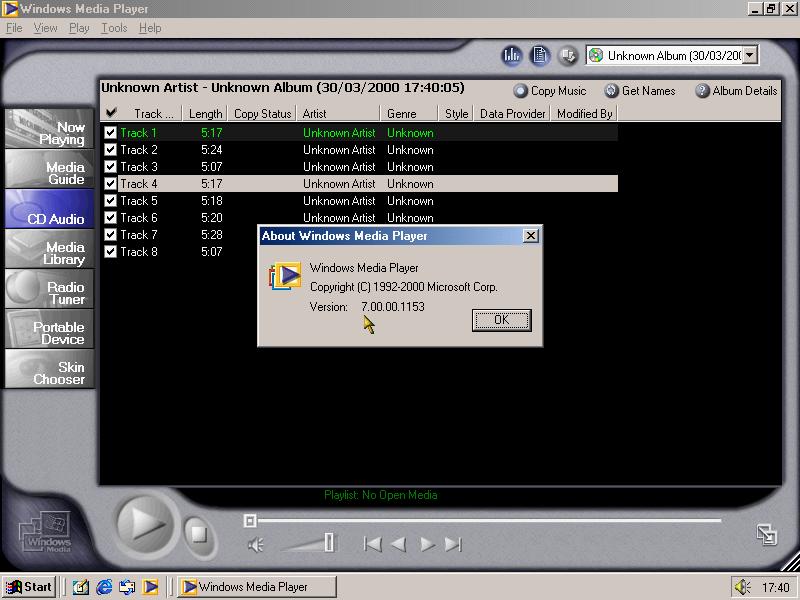The height and width of the screenshot is (600, 800).
Task: Adjust the volume slider handle
Action: click(329, 543)
